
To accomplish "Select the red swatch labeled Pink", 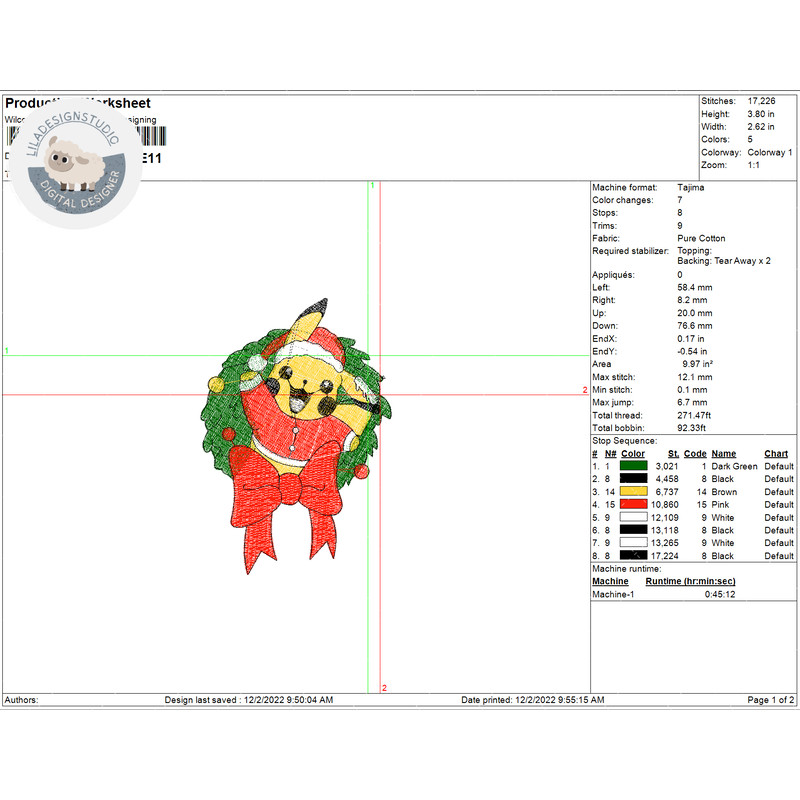I will (x=633, y=505).
